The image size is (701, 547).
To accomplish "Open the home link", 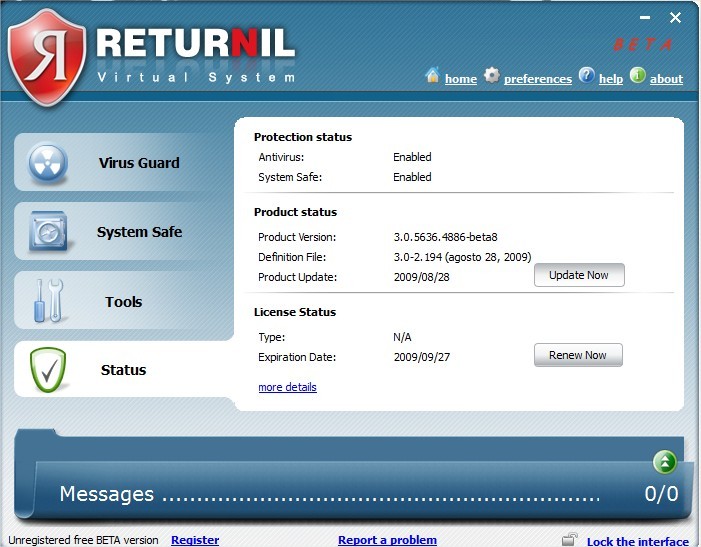I will [x=461, y=79].
